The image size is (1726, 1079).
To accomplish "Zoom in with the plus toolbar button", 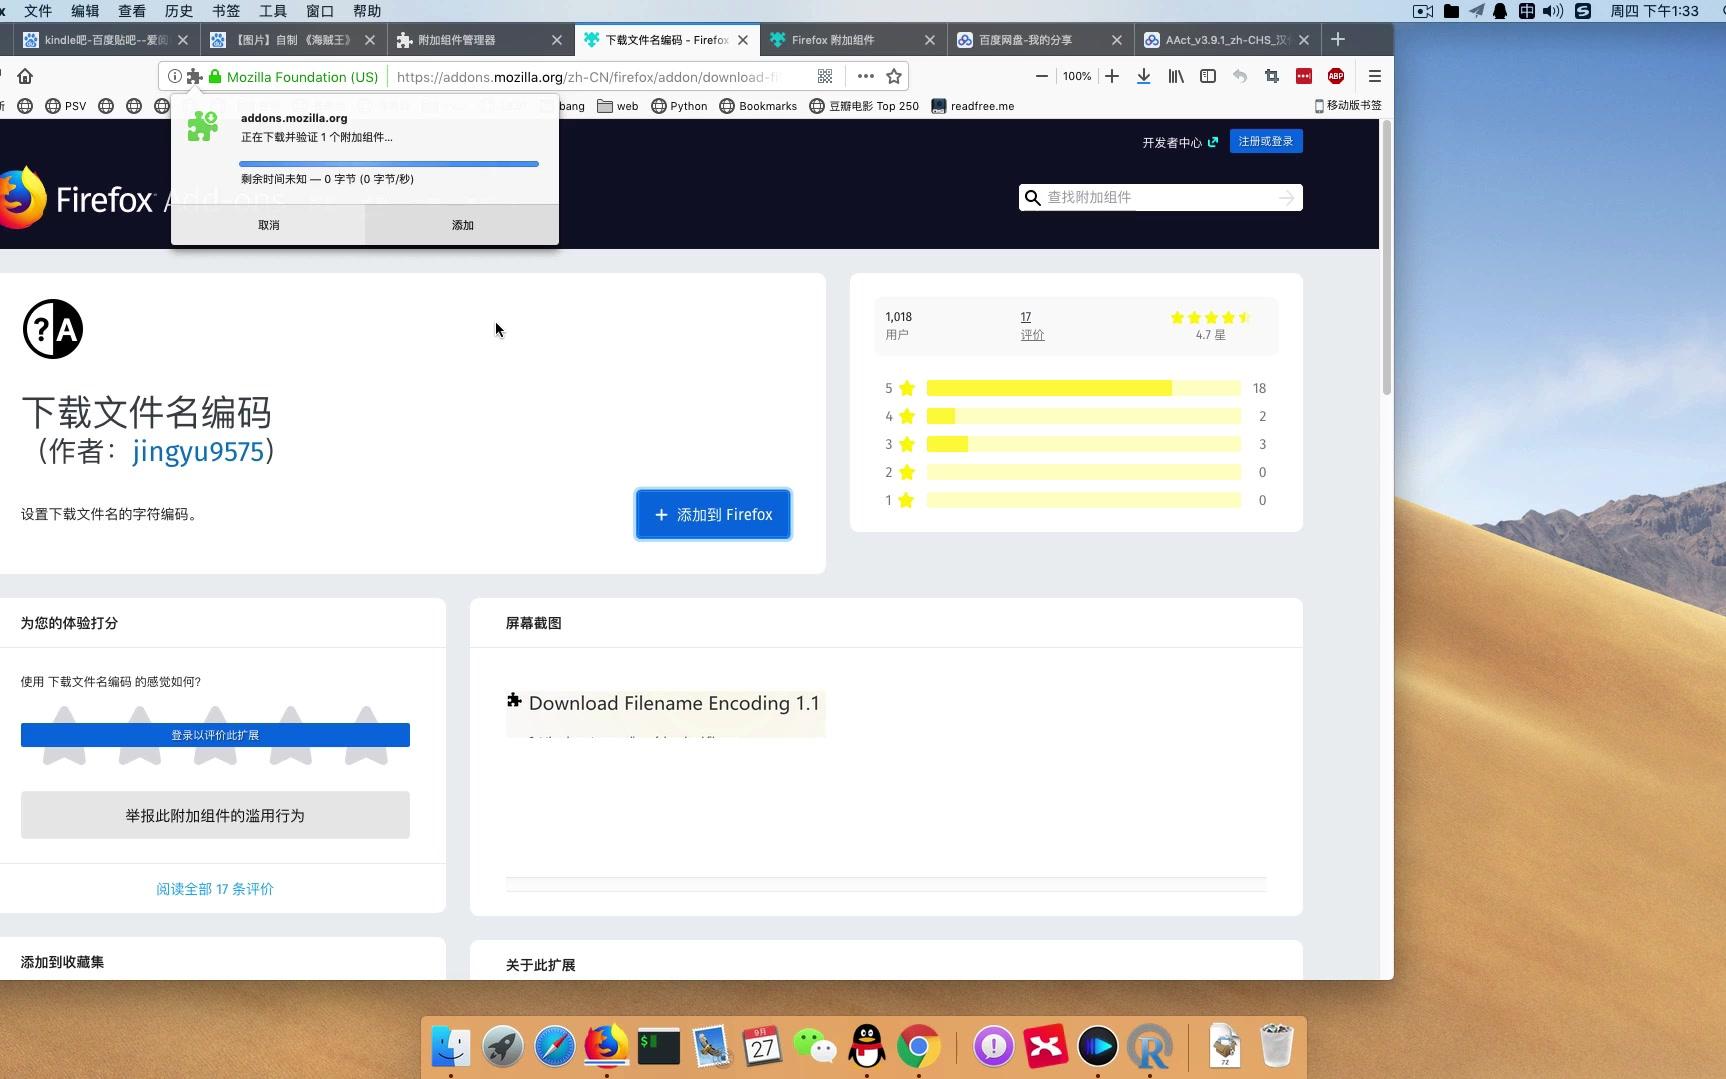I will coord(1112,76).
